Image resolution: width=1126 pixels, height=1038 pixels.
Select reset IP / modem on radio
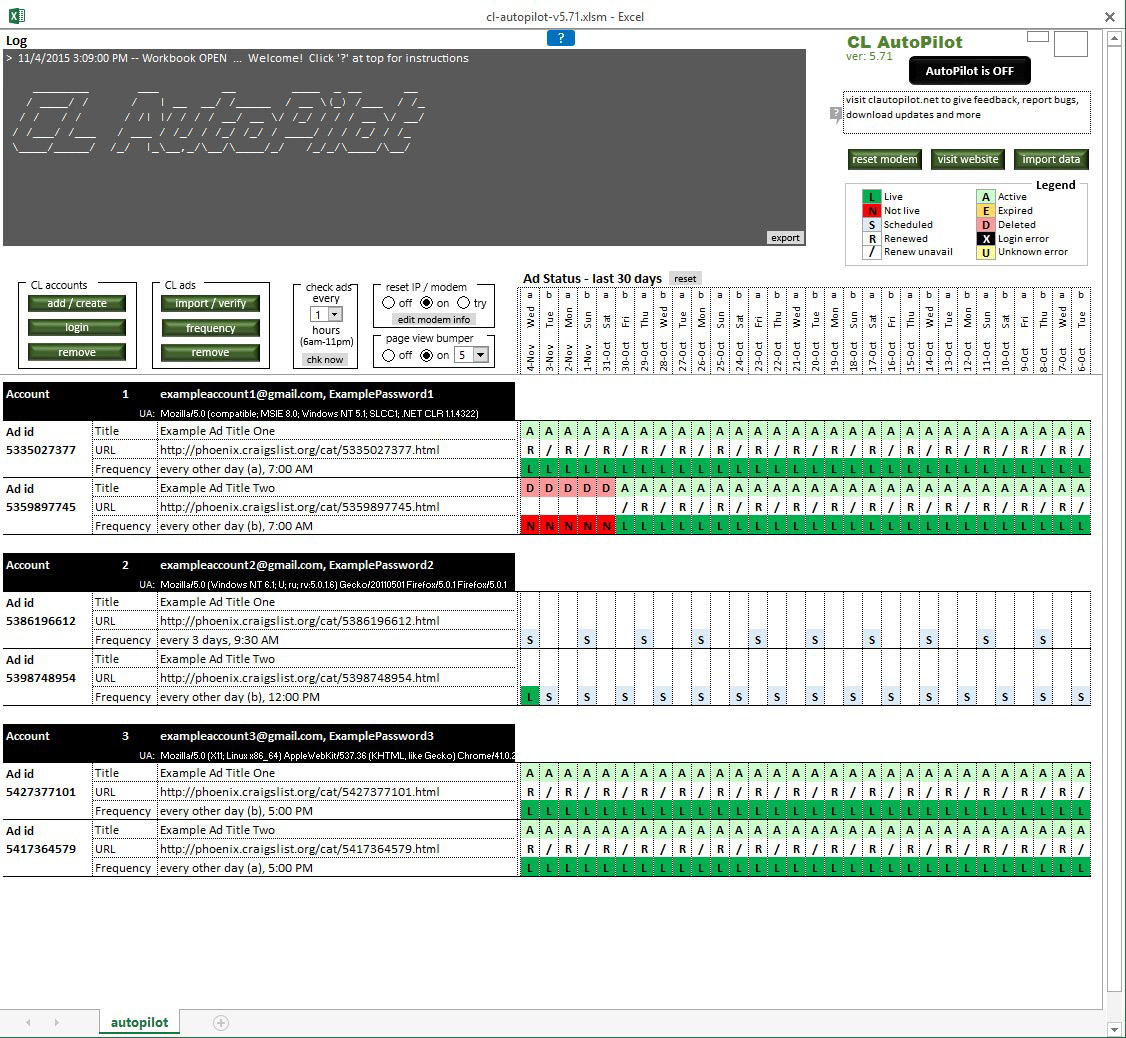click(427, 302)
